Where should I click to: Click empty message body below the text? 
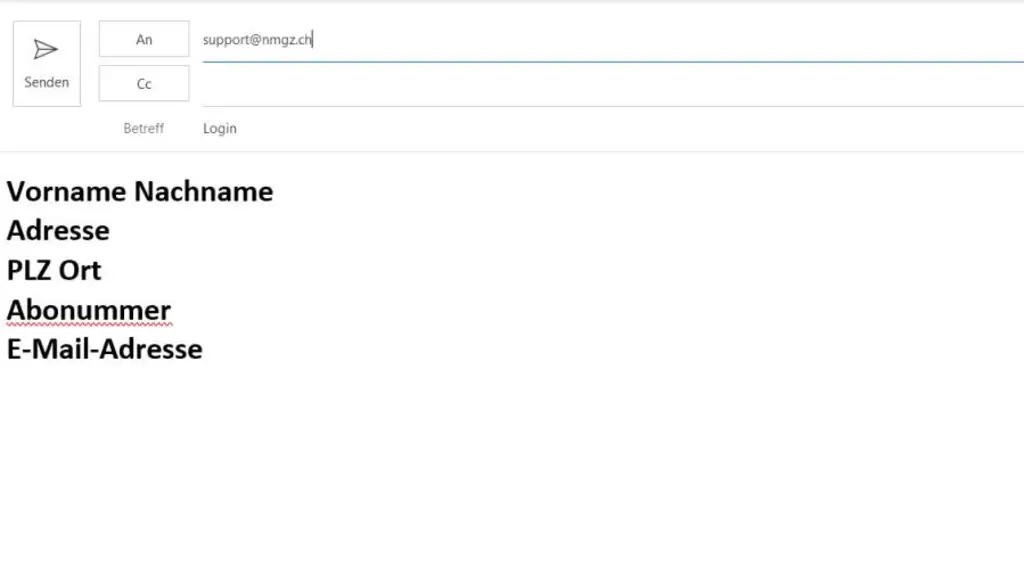(500, 460)
